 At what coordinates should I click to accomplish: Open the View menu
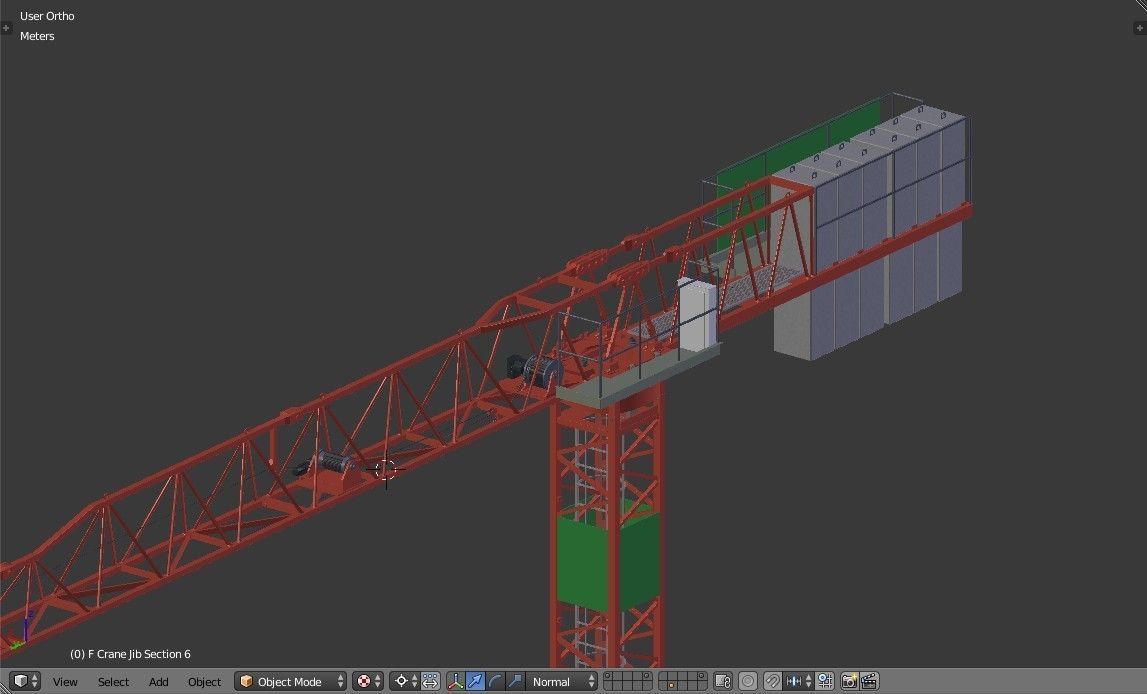point(64,681)
